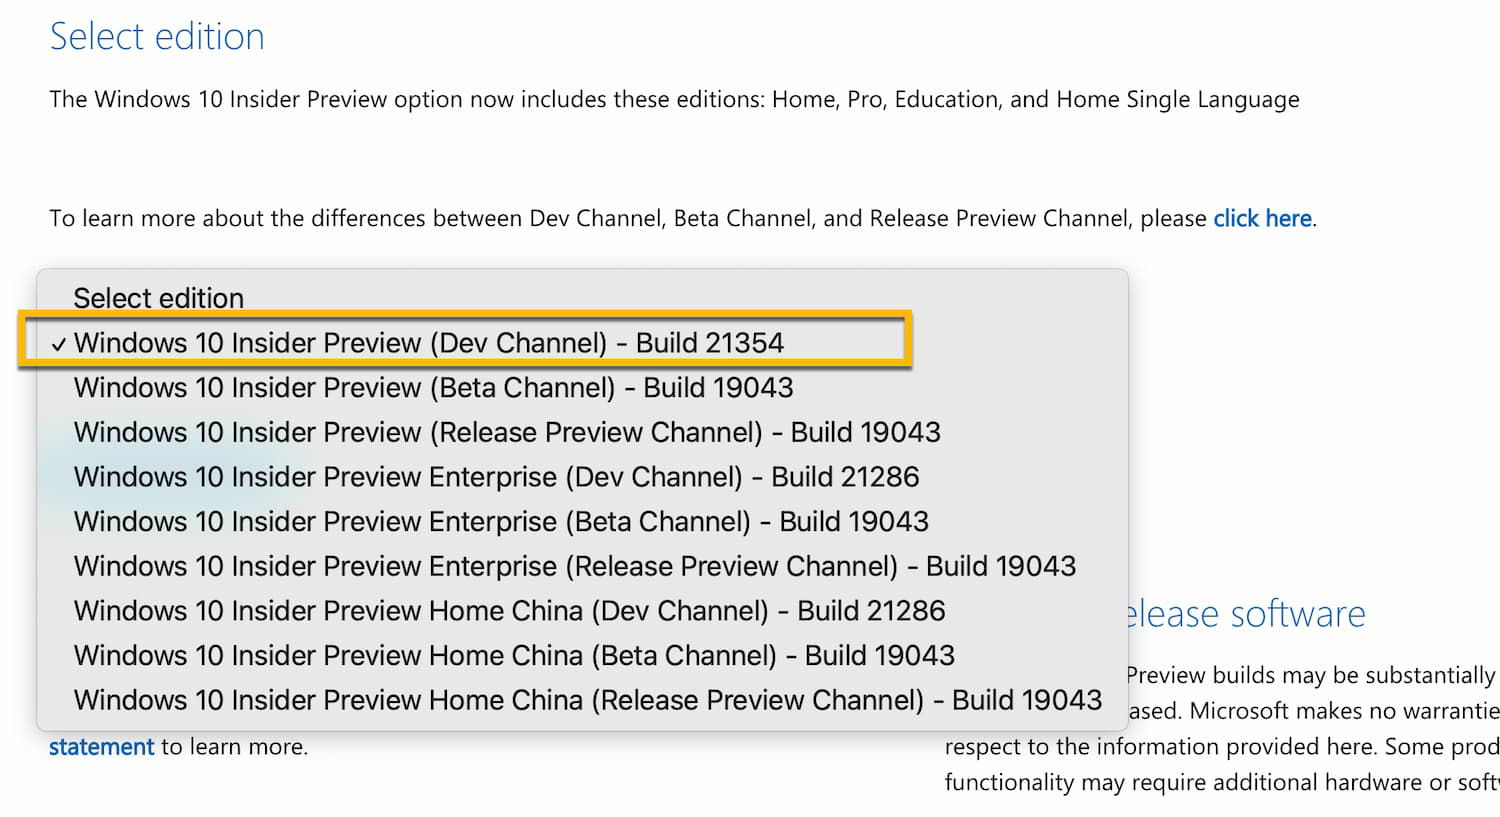This screenshot has width=1500, height=817.
Task: Click the Windows 10 Insider Preview editions description text
Action: (674, 99)
